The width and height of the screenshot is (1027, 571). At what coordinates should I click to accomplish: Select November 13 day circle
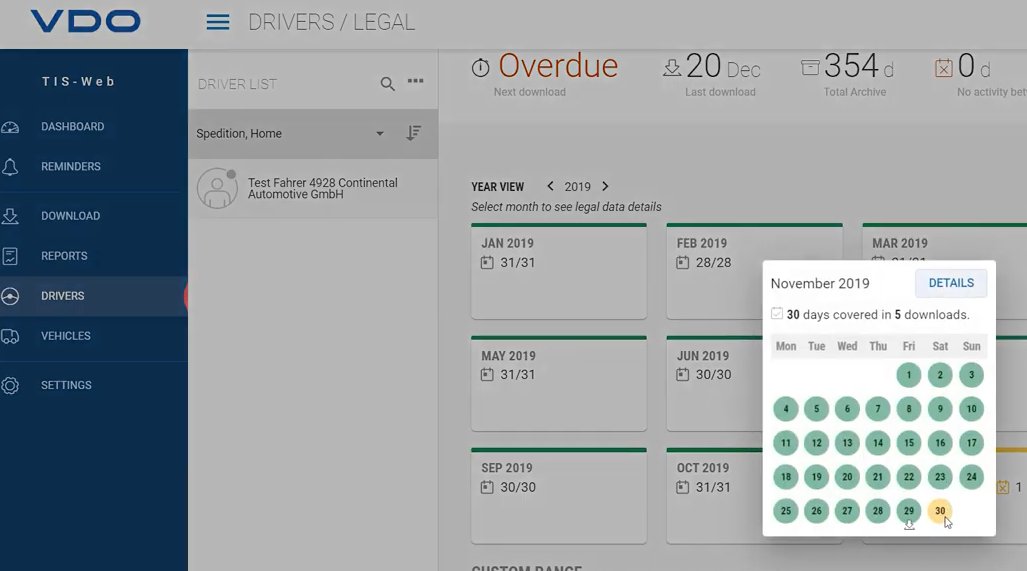click(x=848, y=443)
